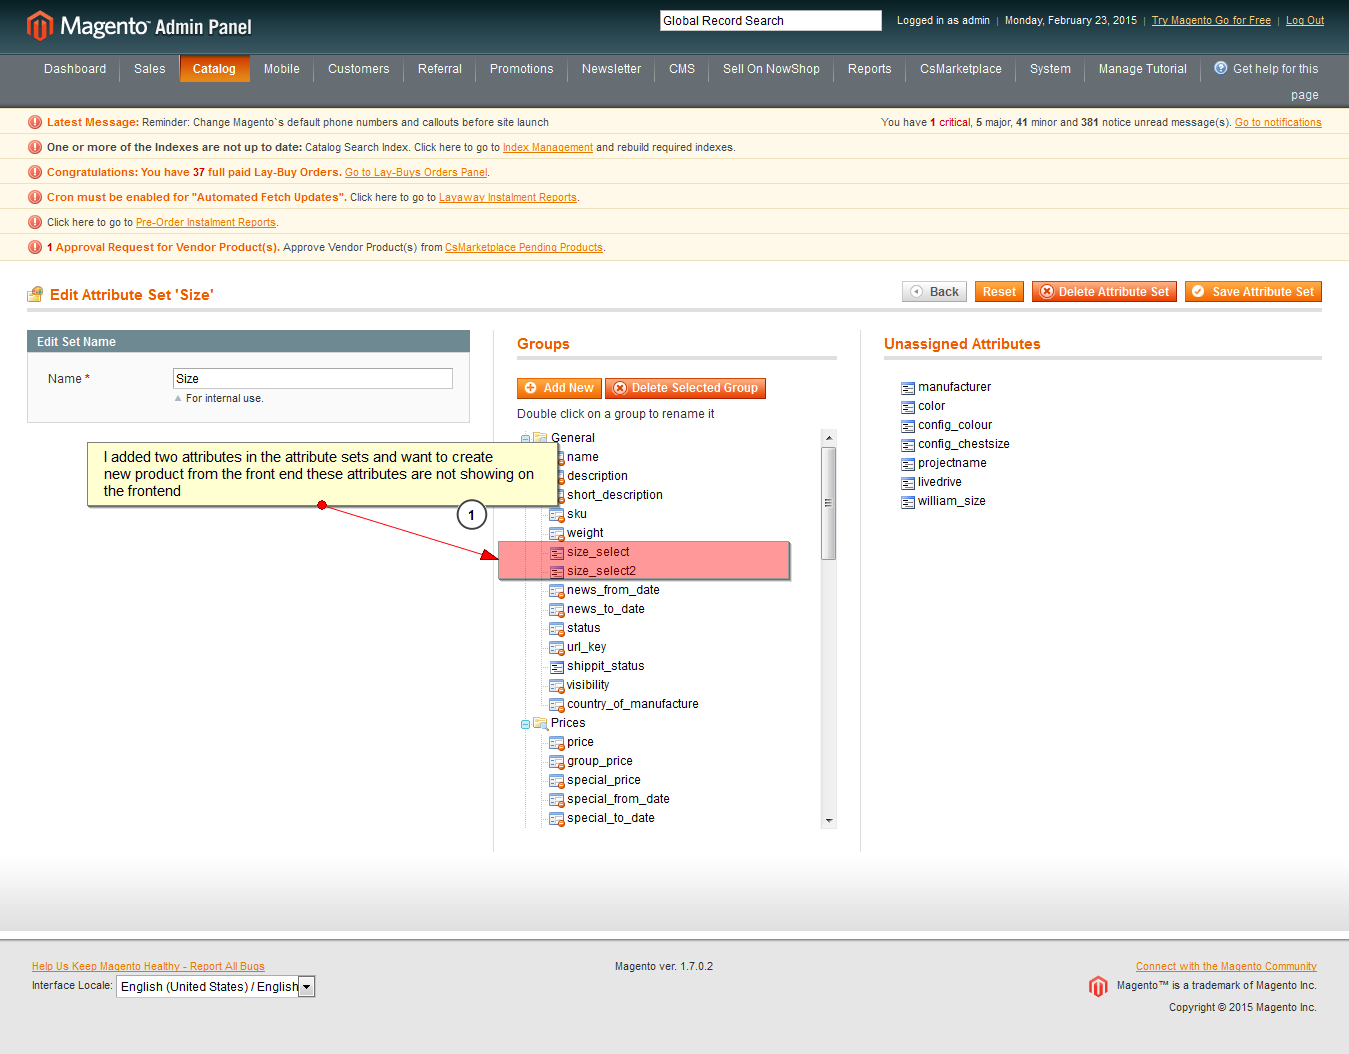Collapse the General group tree node

coord(525,439)
